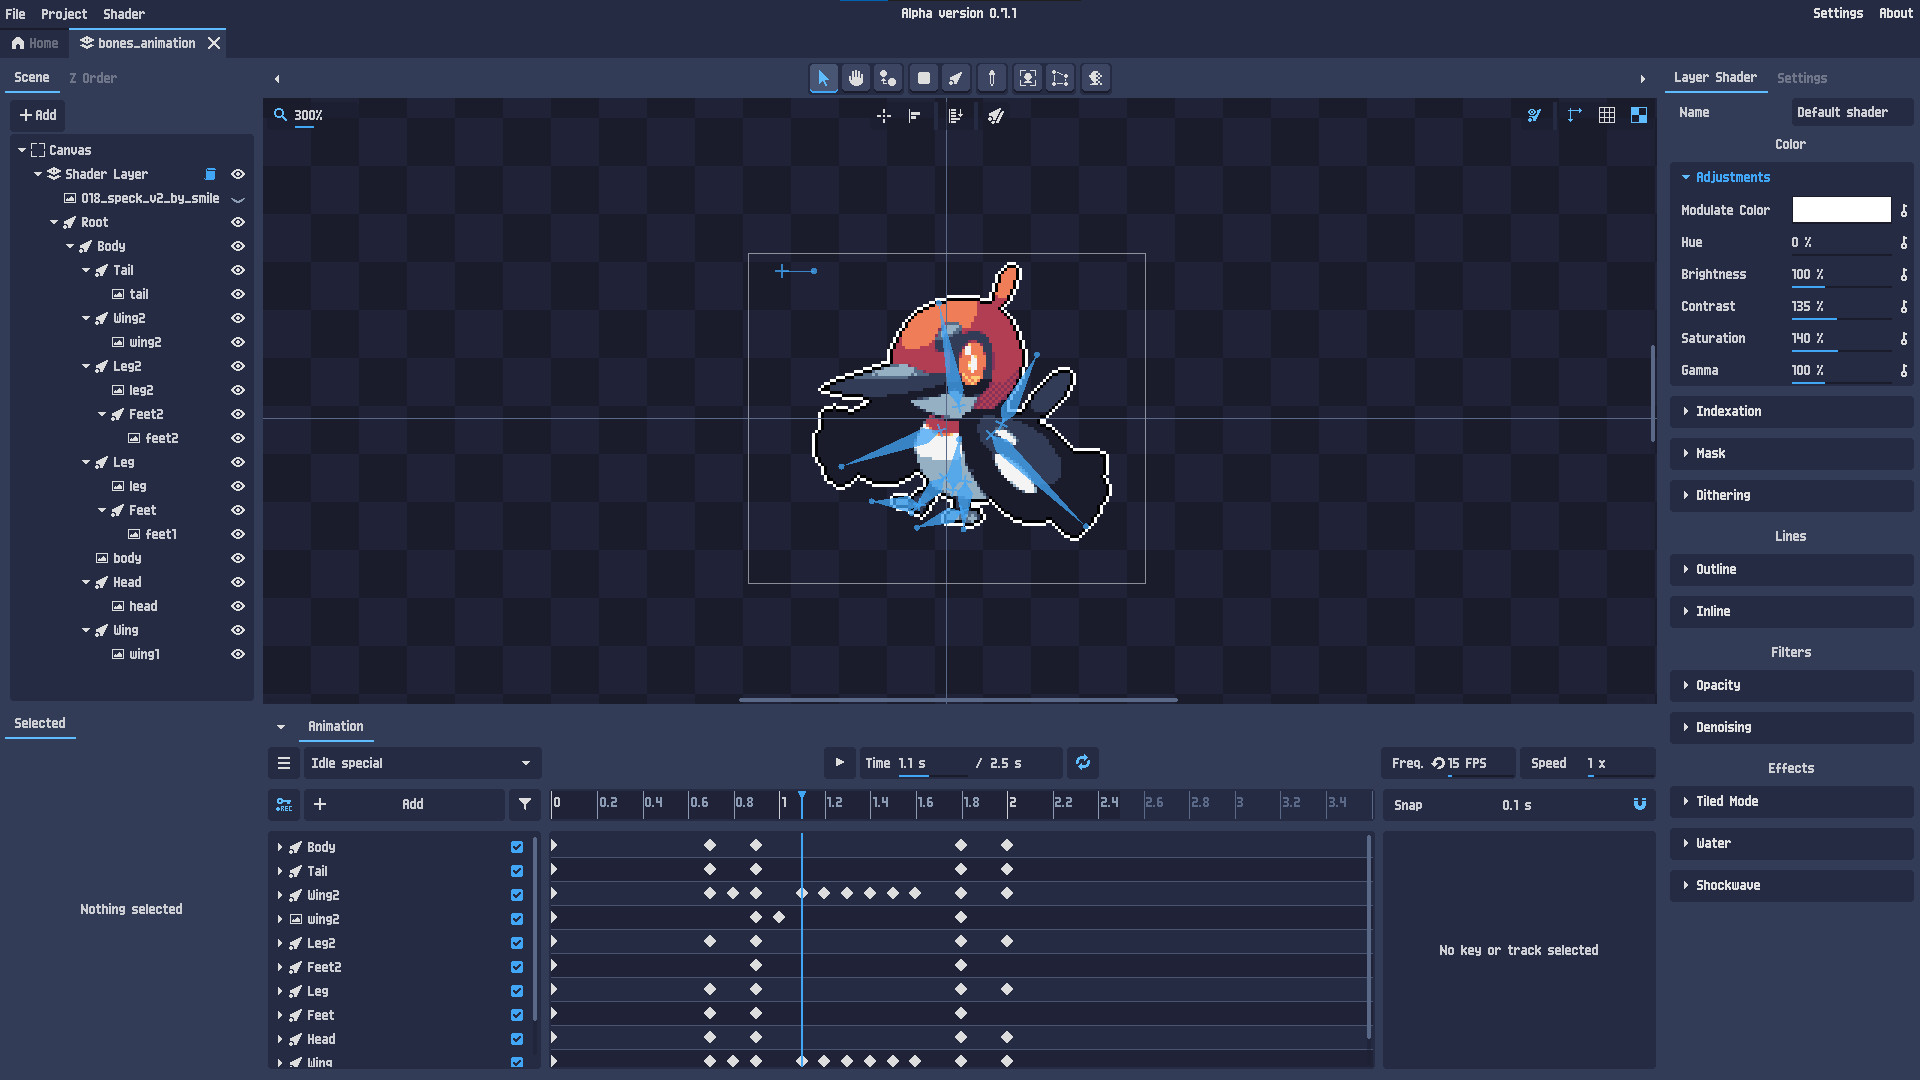Image resolution: width=1920 pixels, height=1080 pixels.
Task: Click the Modulate Color swatch
Action: coord(1841,210)
